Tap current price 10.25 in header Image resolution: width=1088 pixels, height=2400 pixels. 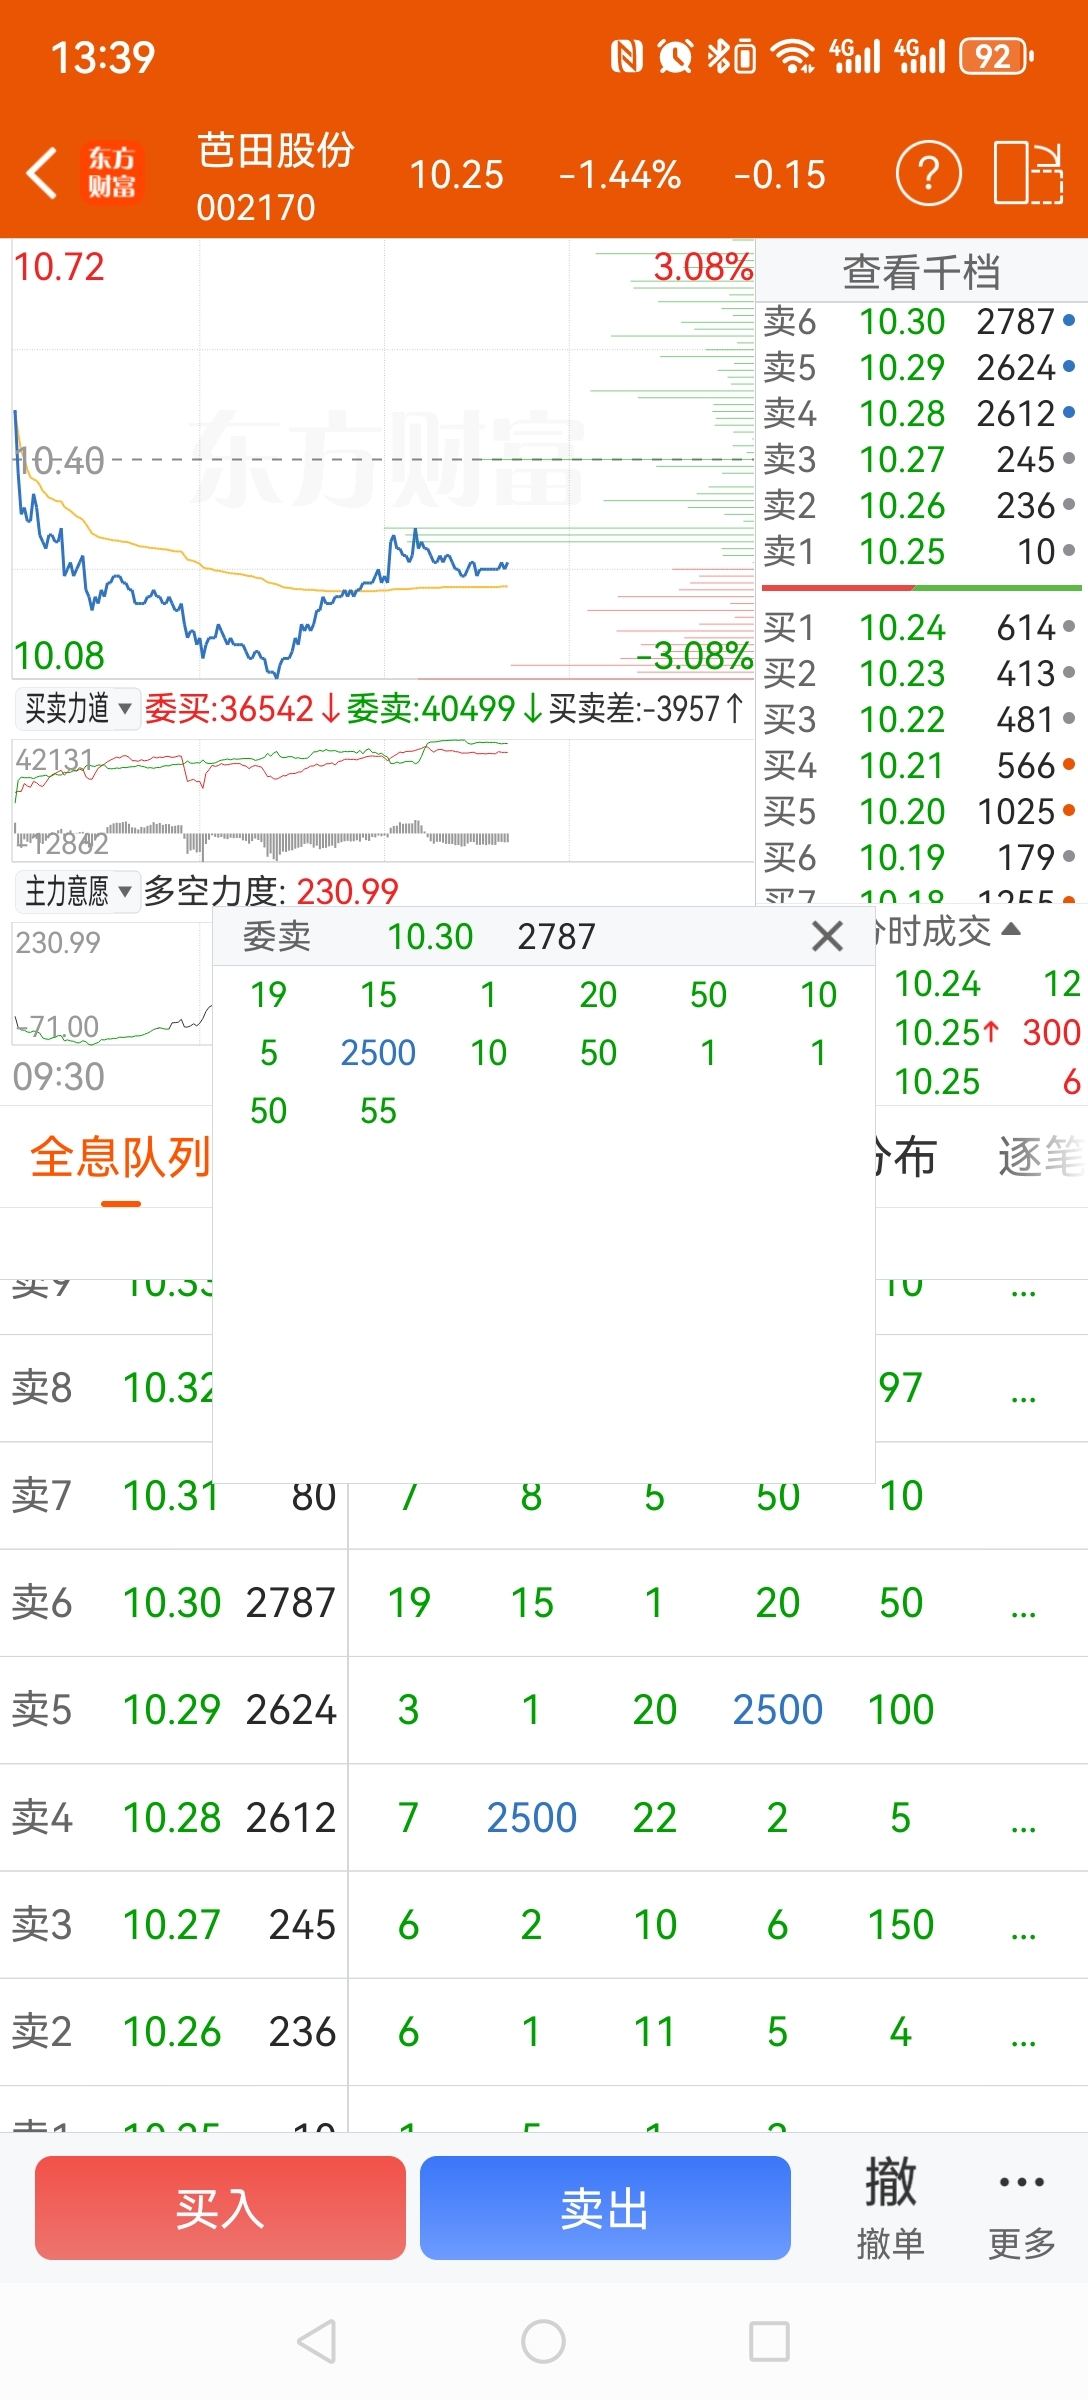tap(457, 175)
